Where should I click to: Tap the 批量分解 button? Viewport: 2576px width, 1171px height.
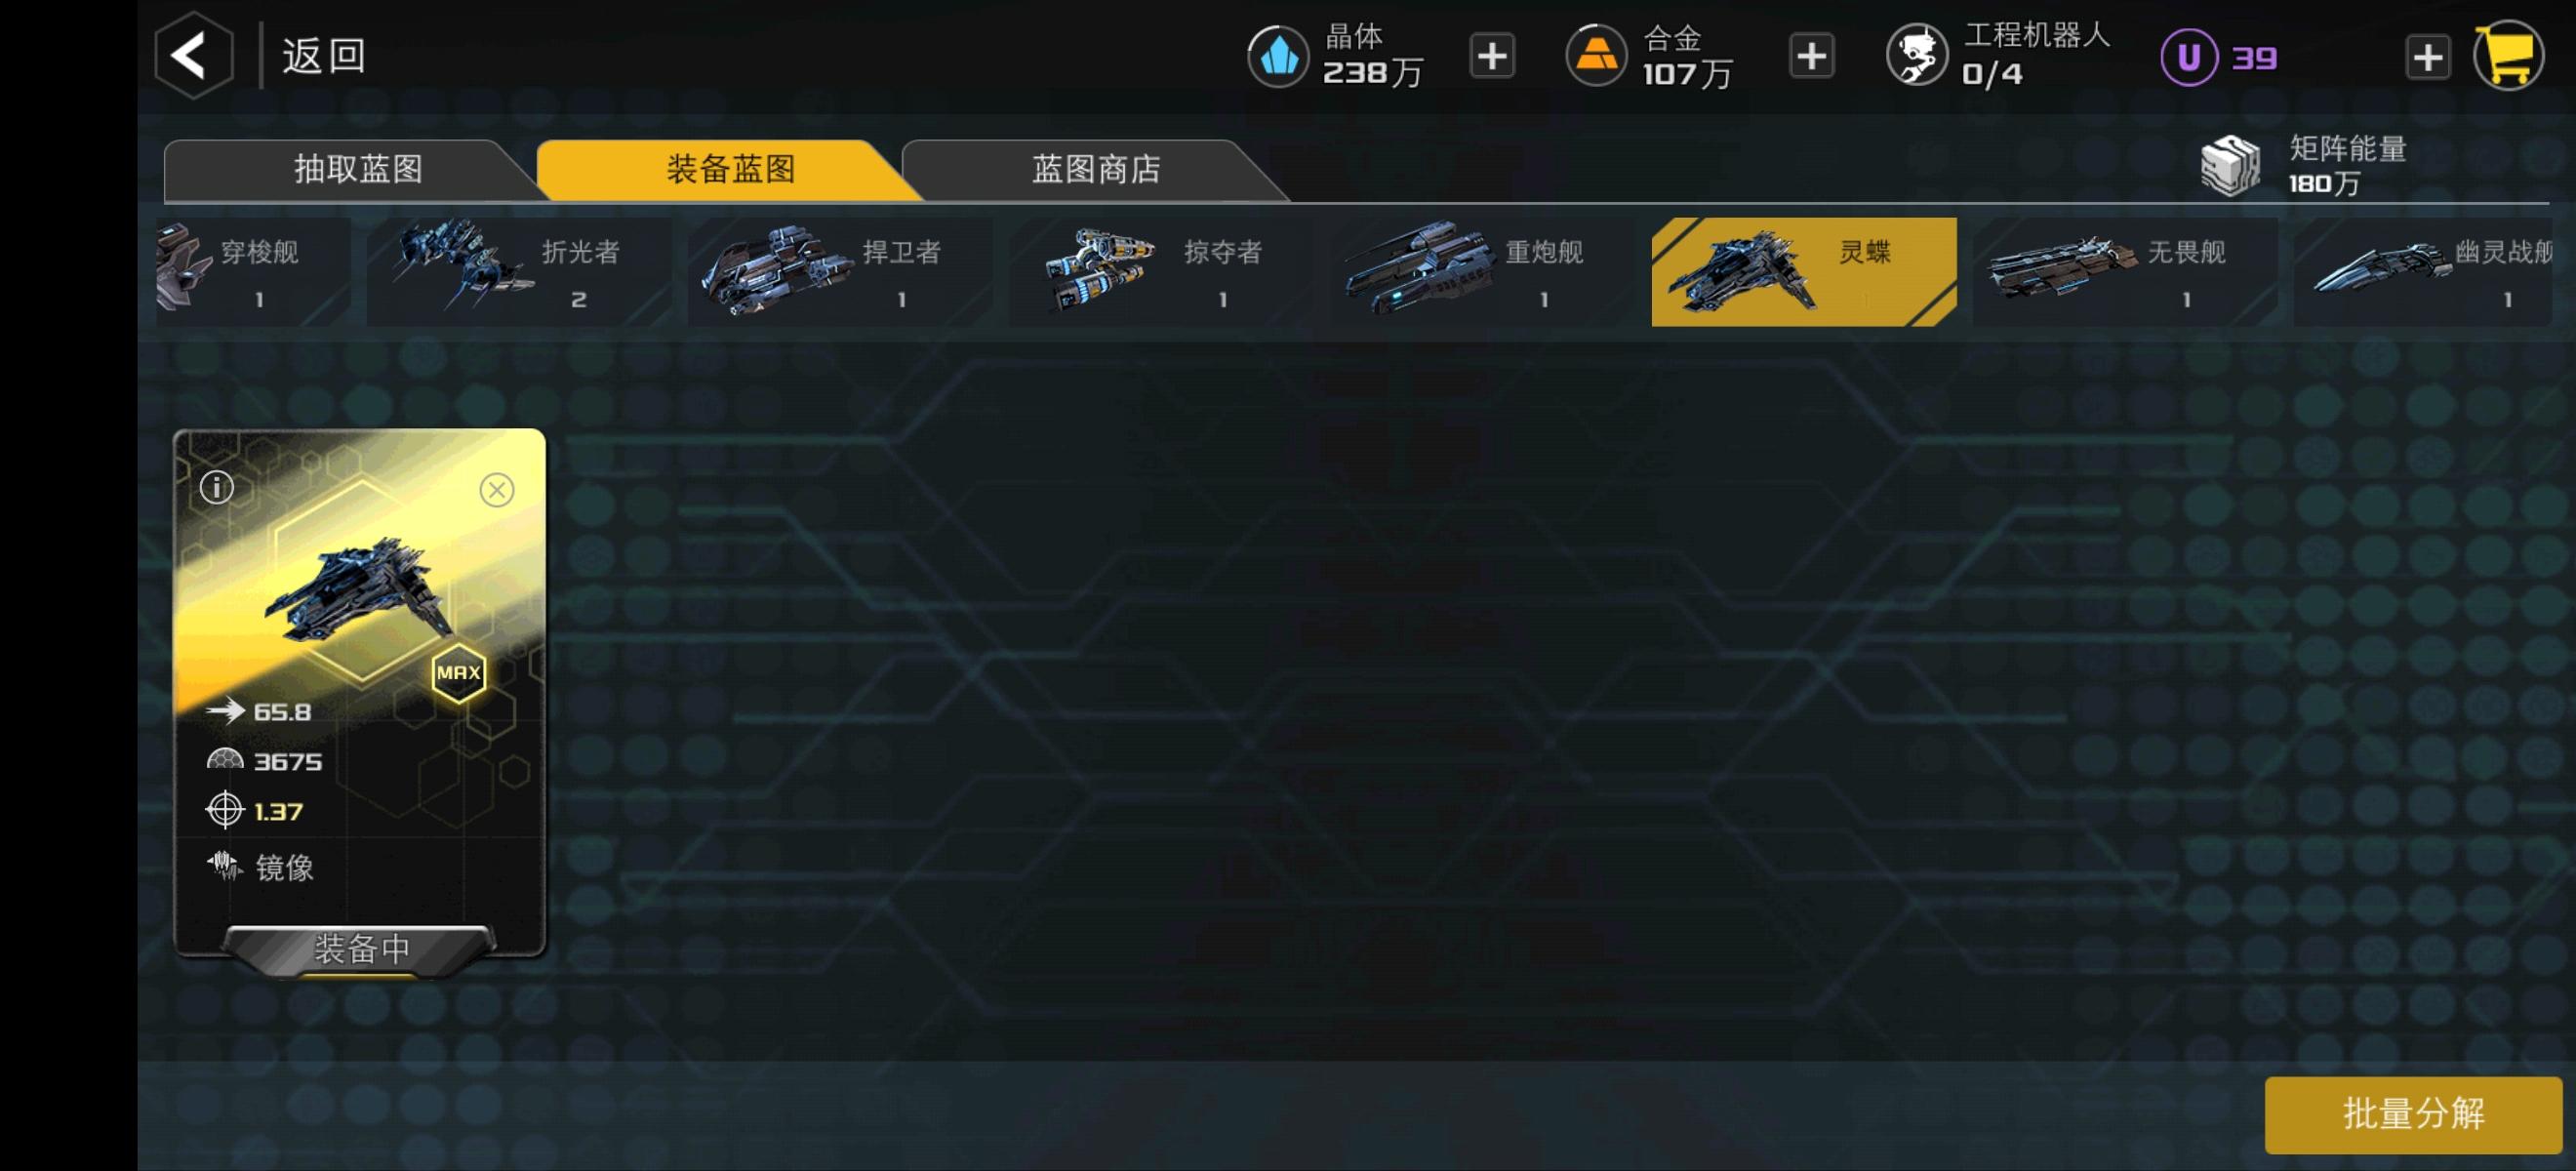pos(2412,1114)
